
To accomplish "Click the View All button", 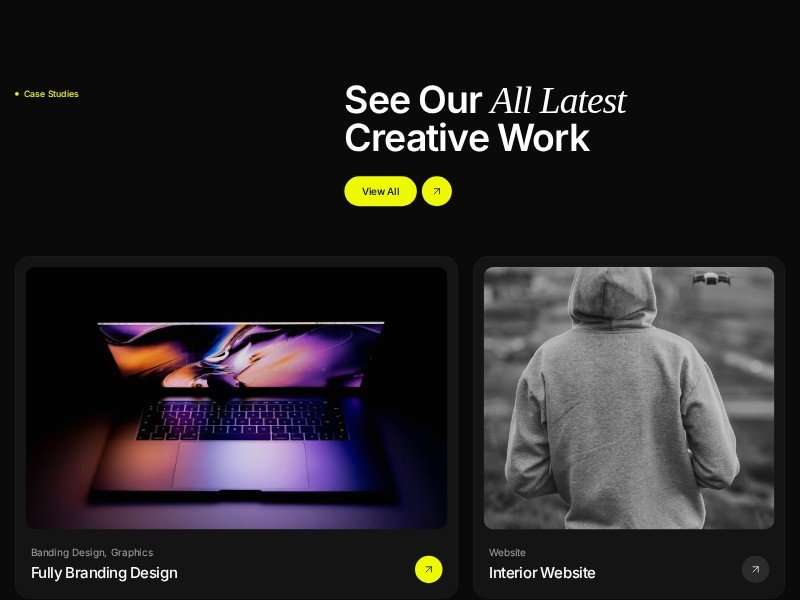I will [380, 191].
